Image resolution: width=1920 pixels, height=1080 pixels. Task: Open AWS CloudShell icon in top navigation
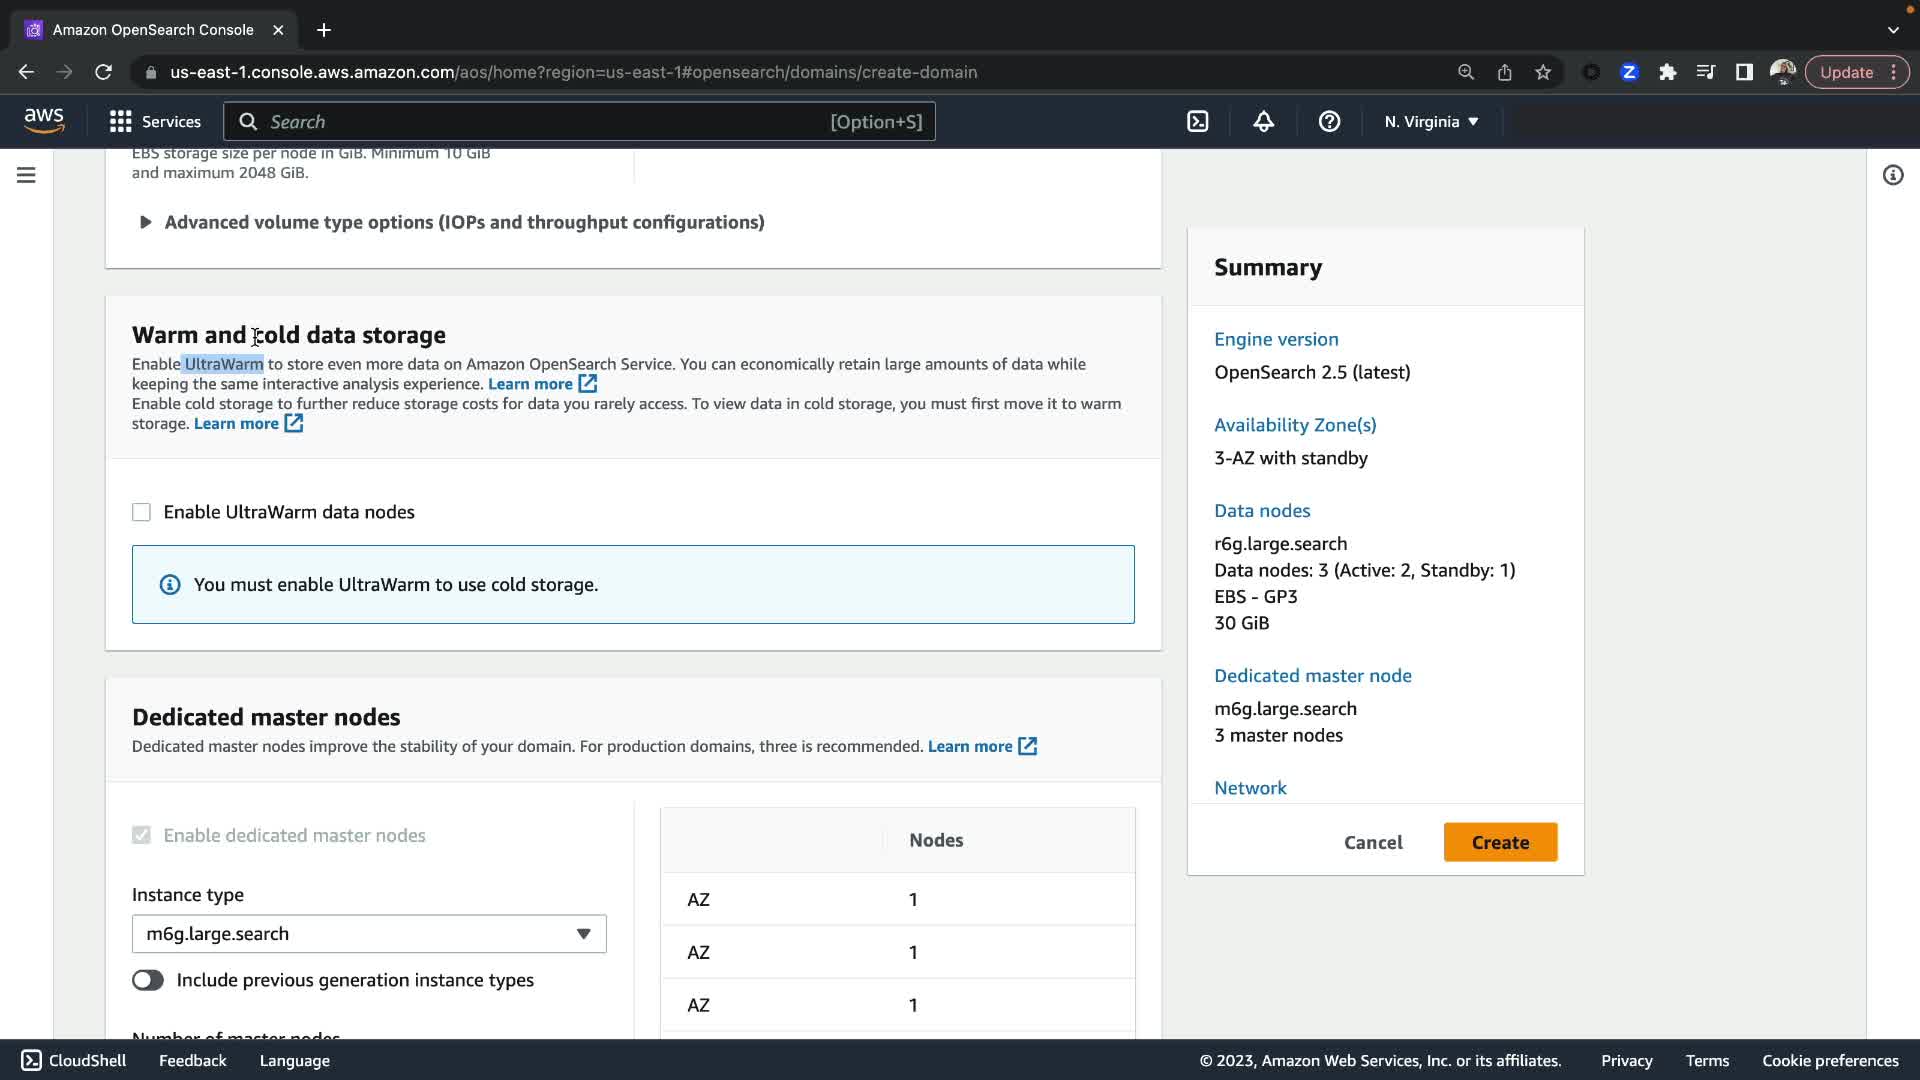pos(1197,122)
